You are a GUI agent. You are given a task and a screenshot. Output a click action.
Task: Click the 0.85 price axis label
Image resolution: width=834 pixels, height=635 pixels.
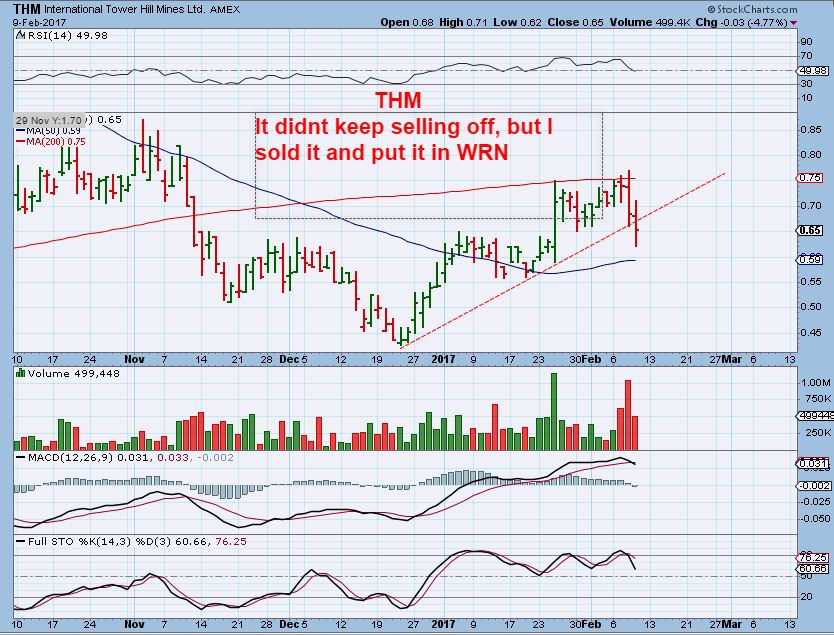pos(810,129)
